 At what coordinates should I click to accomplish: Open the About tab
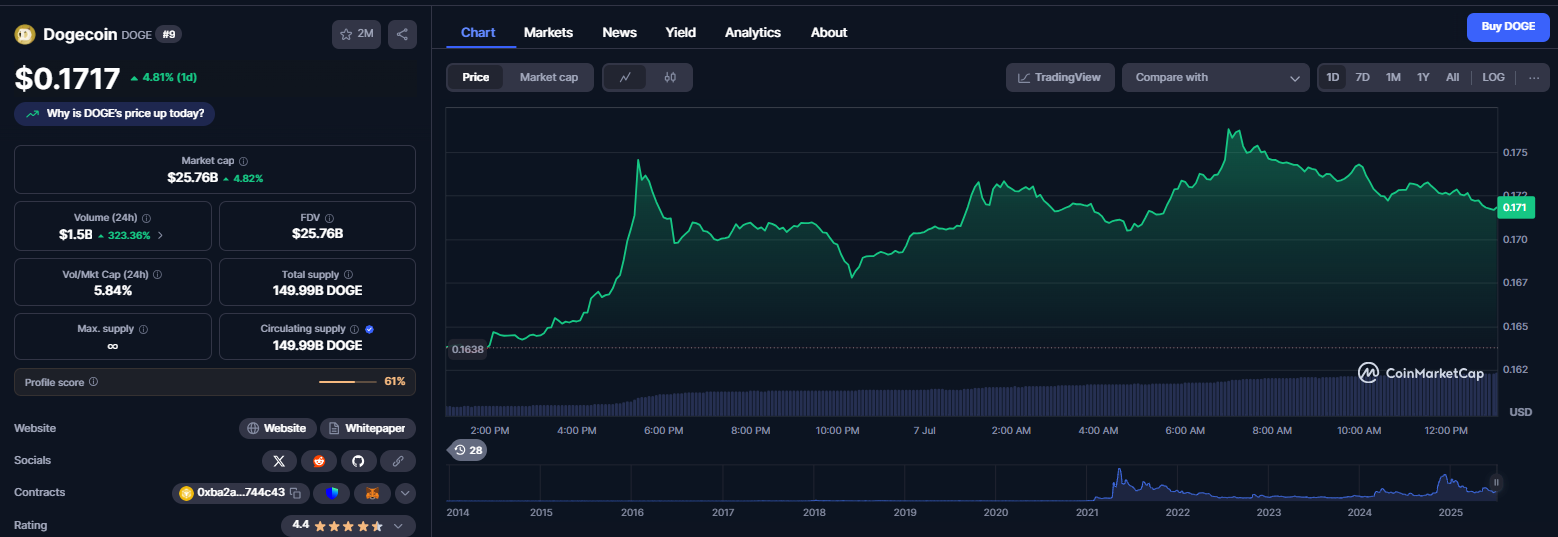pos(829,32)
